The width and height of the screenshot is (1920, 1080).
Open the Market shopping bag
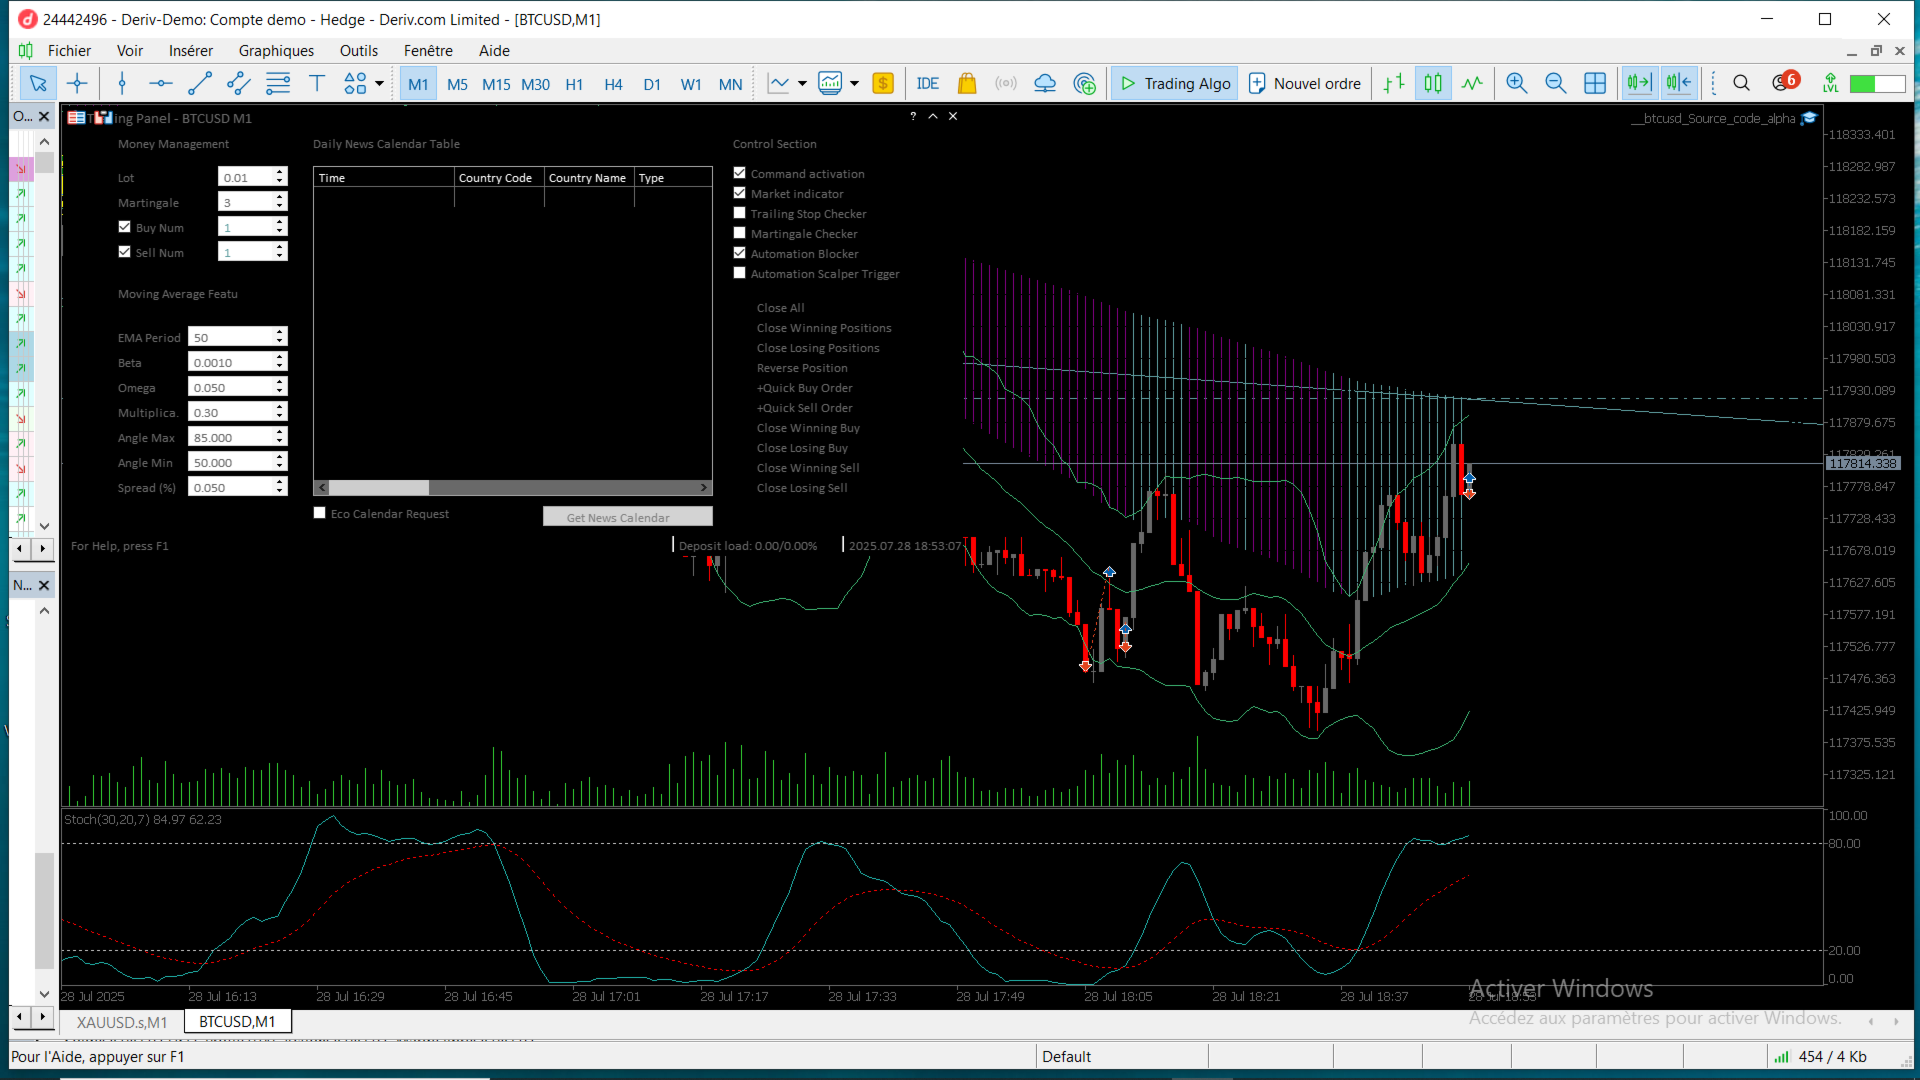(x=967, y=84)
